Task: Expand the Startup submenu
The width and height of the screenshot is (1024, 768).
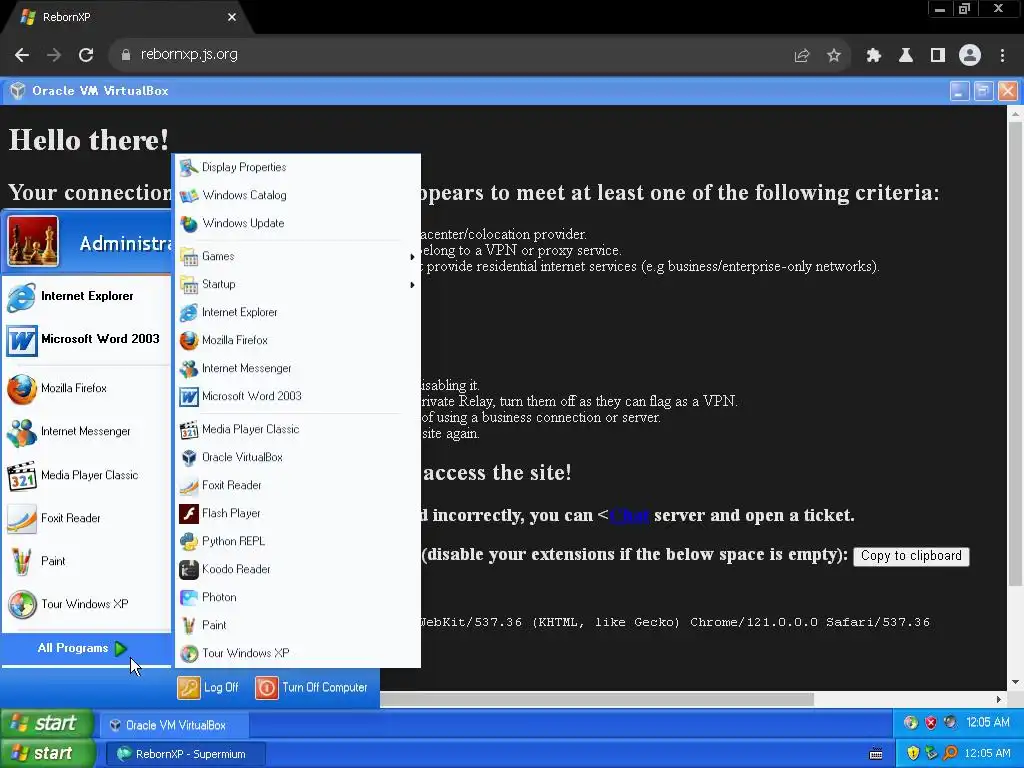Action: coord(297,285)
